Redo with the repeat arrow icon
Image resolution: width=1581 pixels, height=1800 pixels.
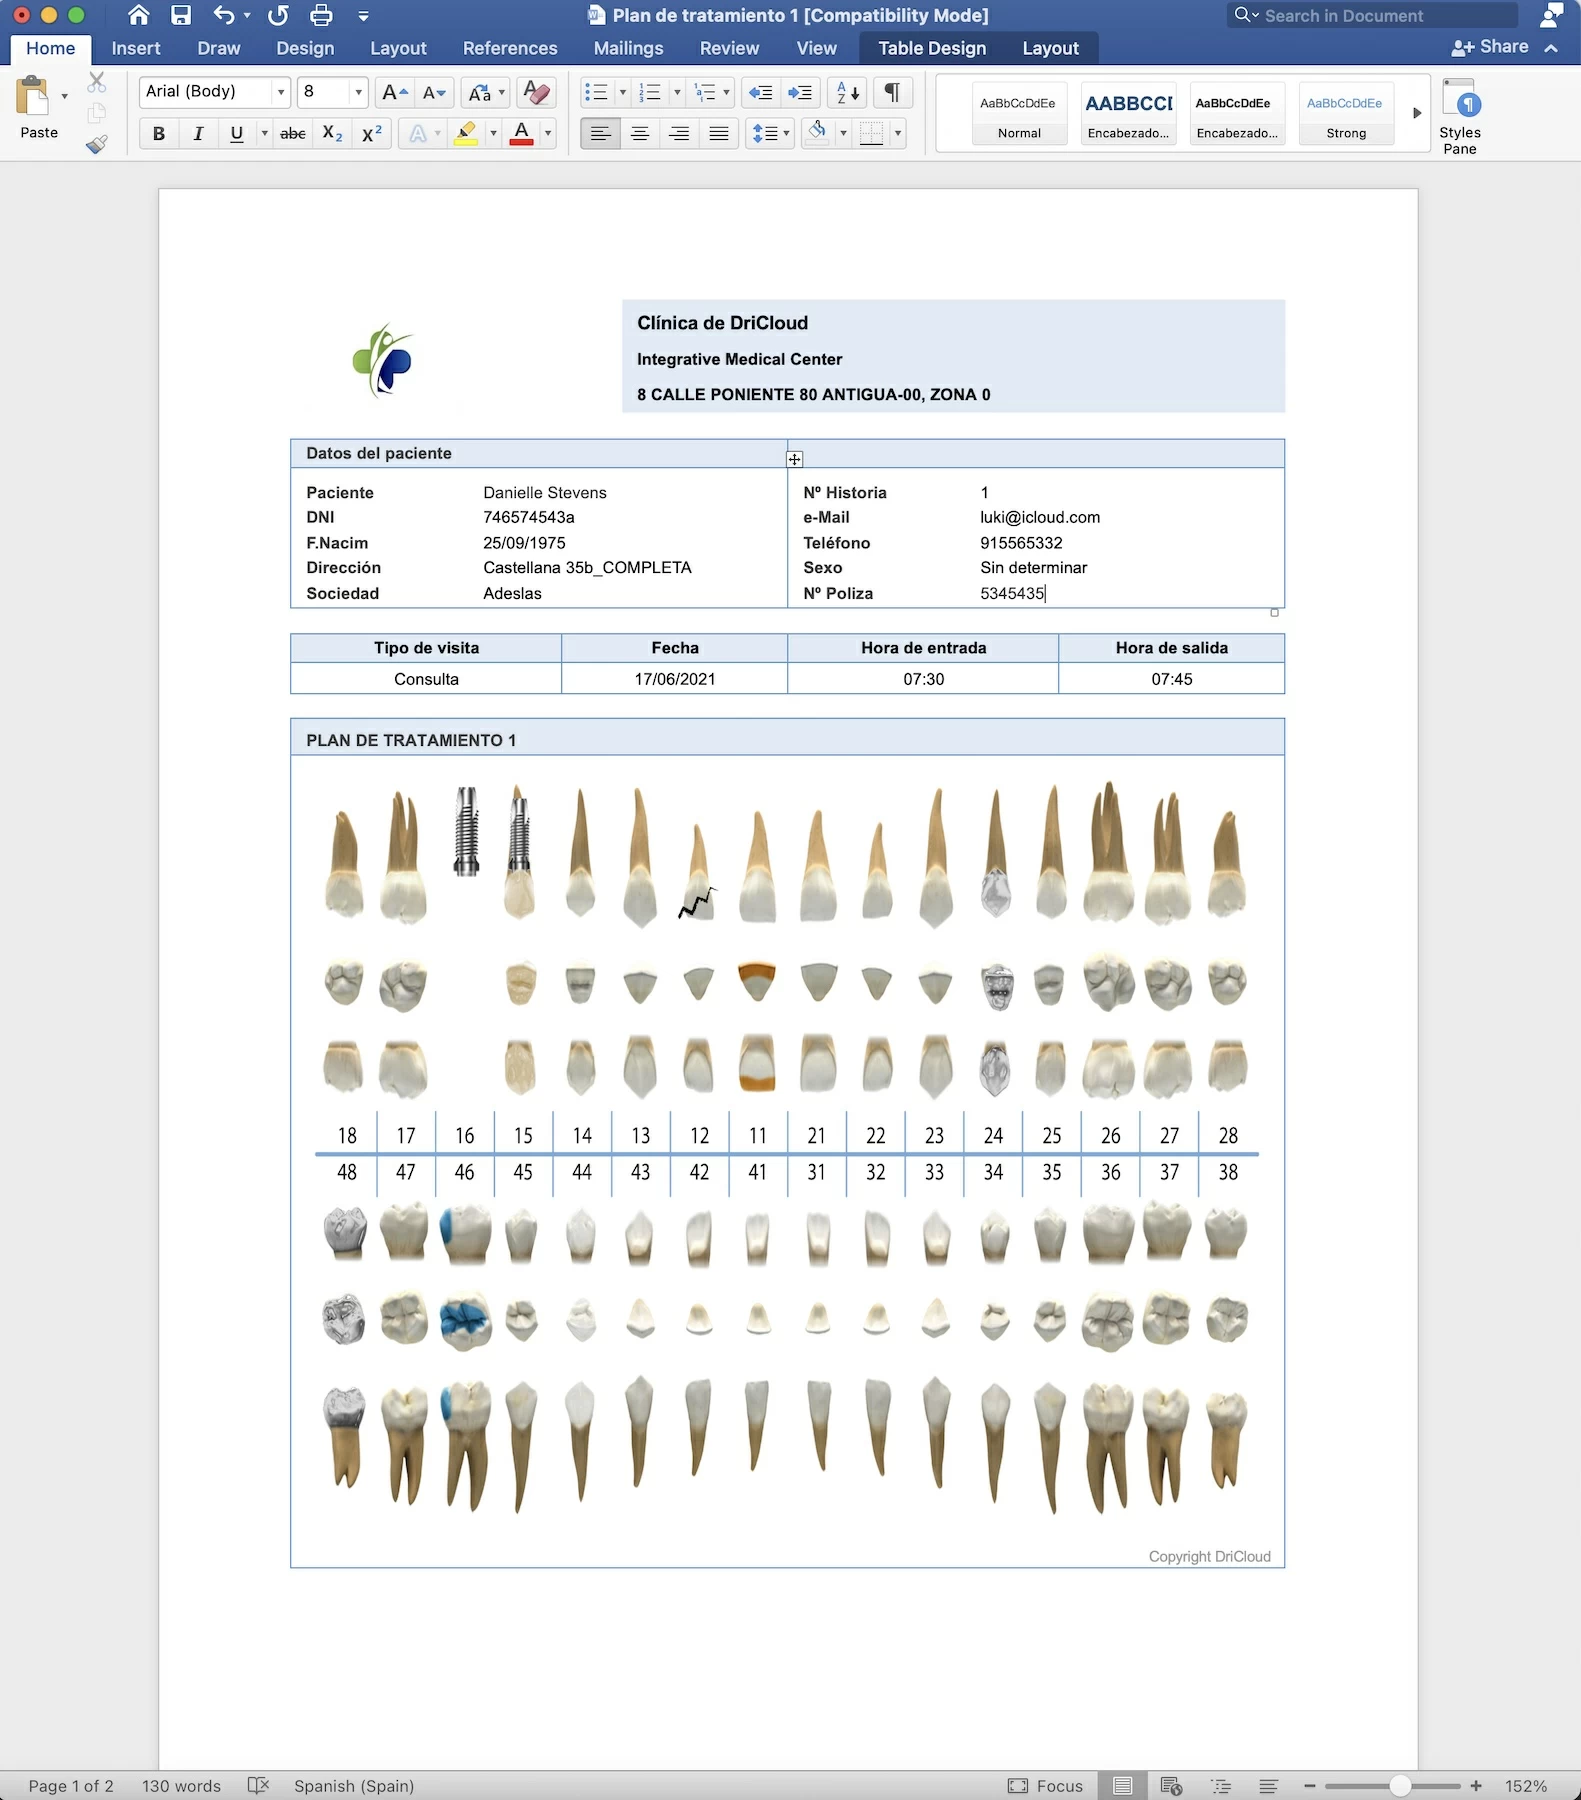pyautogui.click(x=279, y=15)
